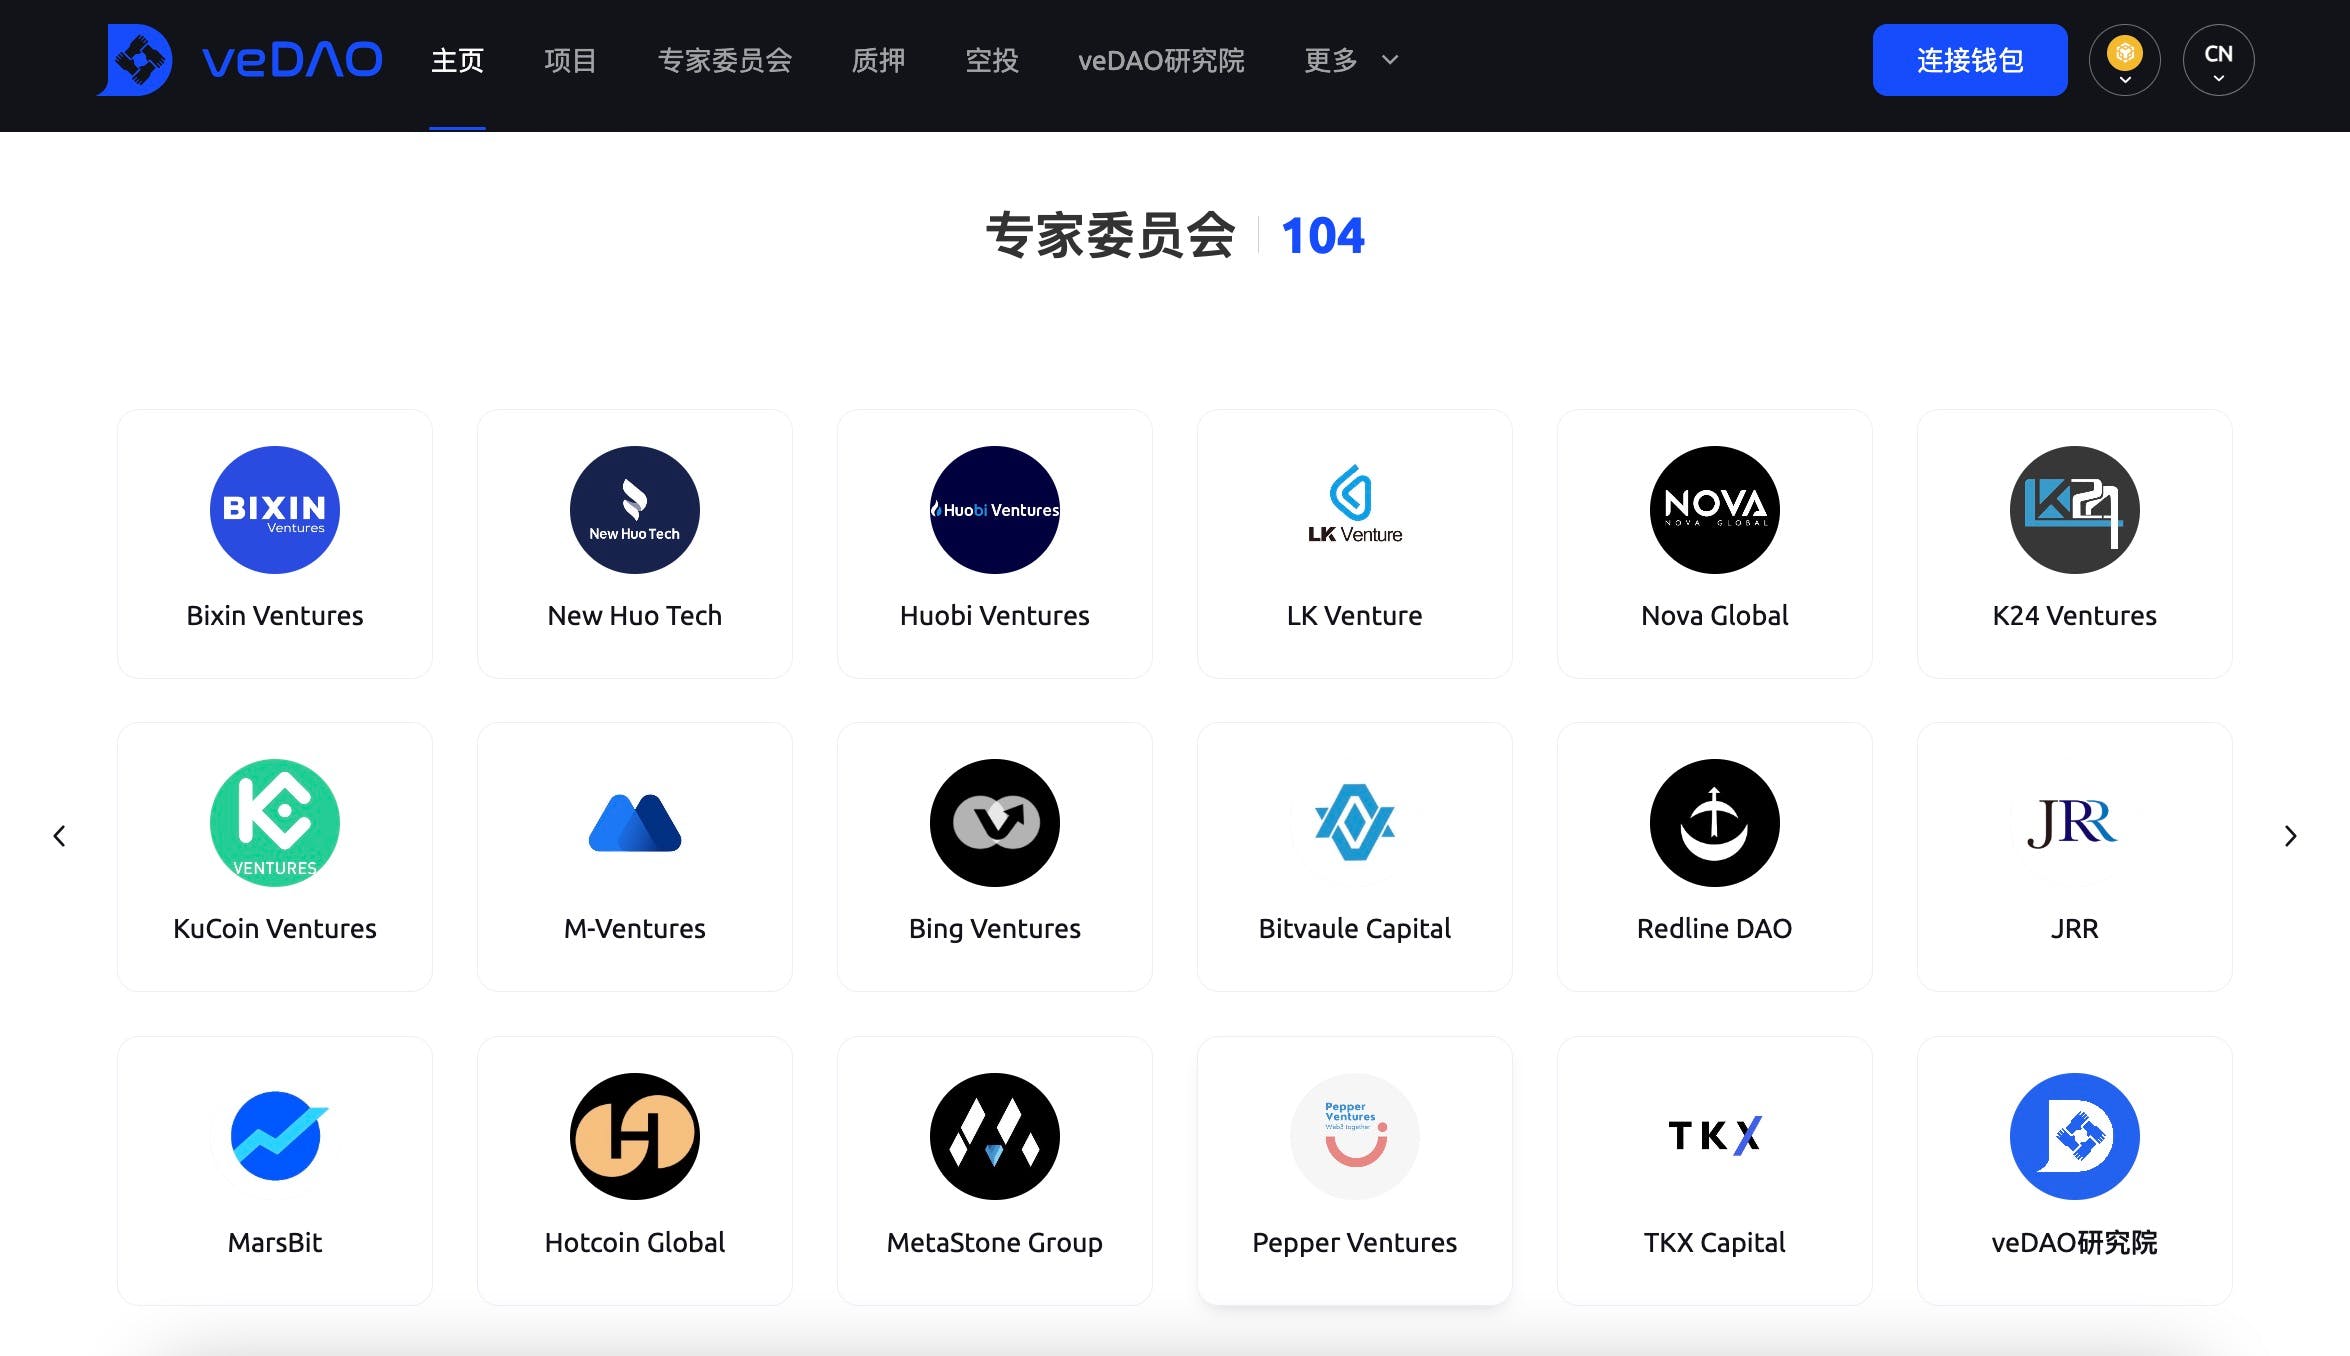Open the Huobi Ventures logo
The image size is (2350, 1356).
[995, 510]
